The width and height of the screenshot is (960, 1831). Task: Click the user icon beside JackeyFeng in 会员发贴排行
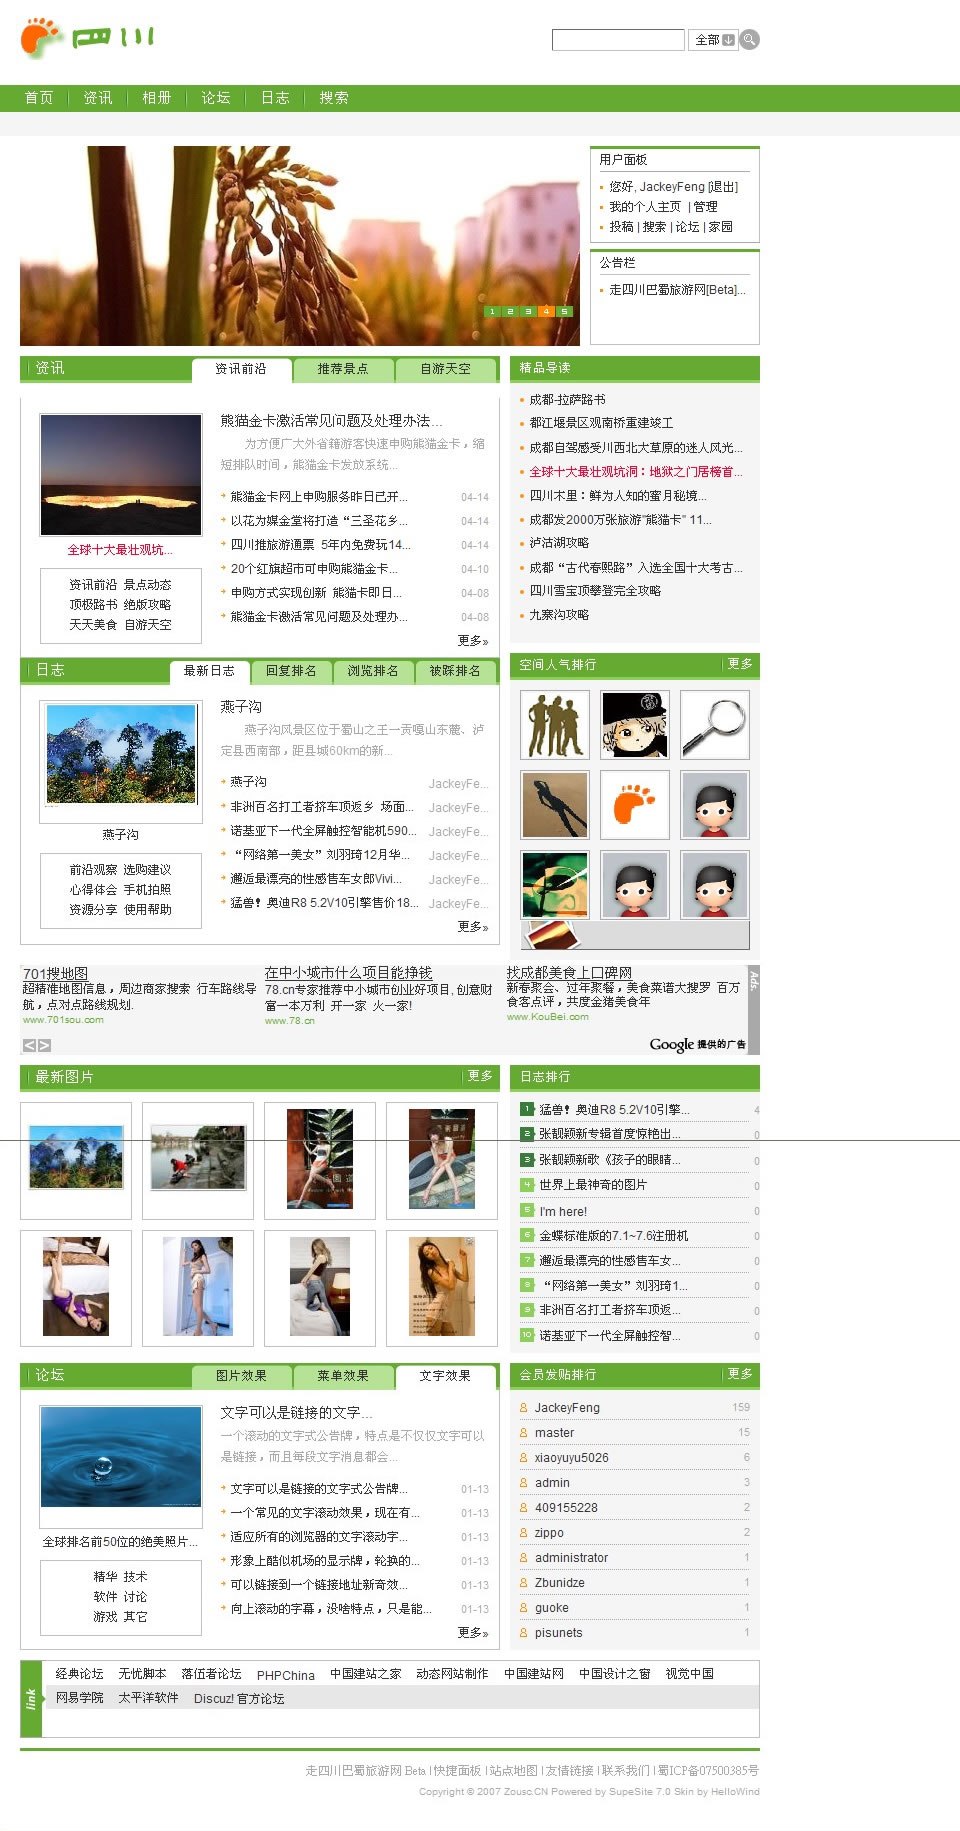click(523, 1407)
